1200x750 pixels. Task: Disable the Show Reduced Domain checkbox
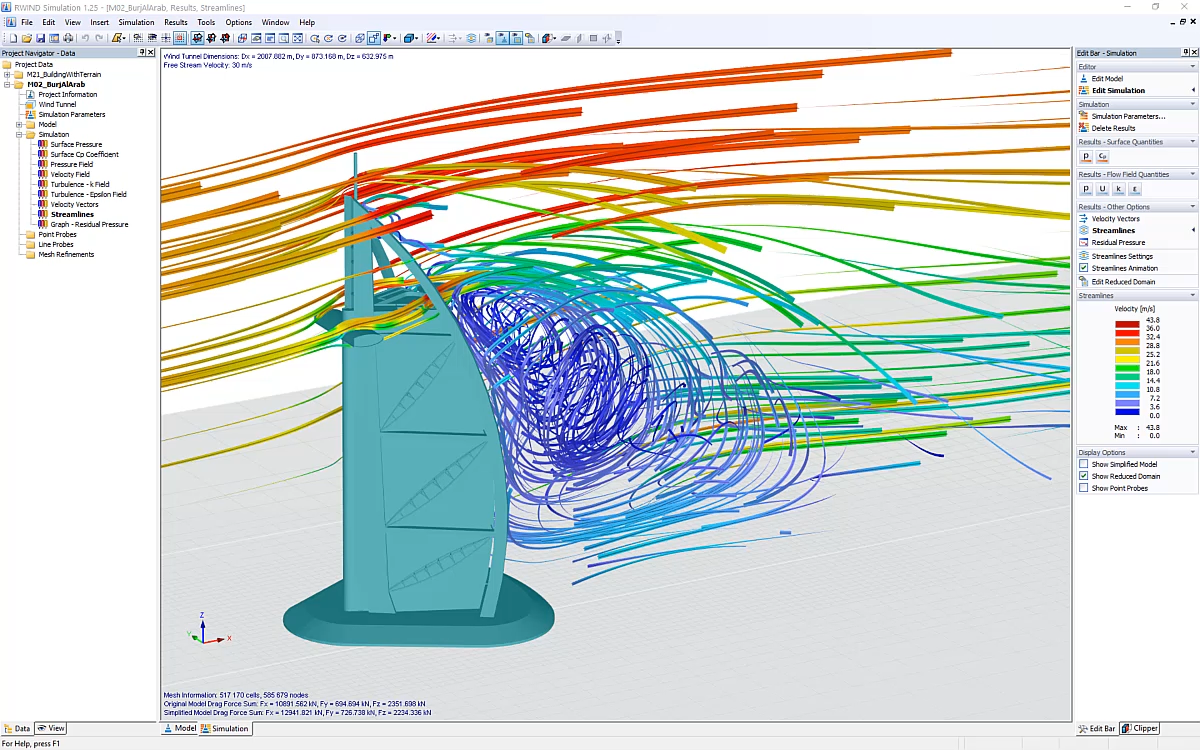point(1083,475)
